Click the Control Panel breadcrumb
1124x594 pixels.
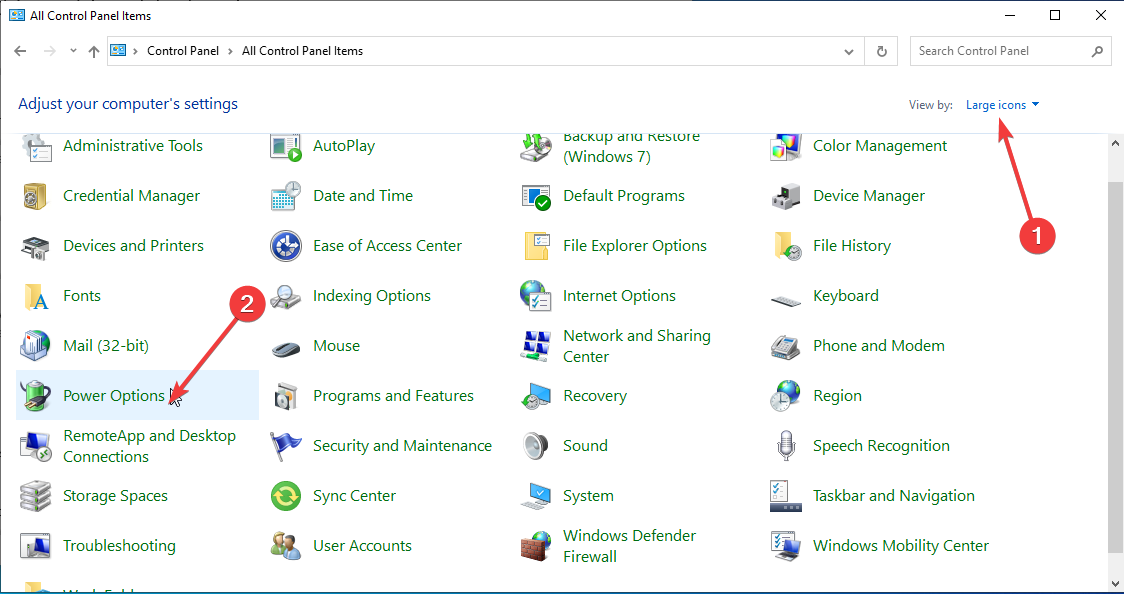coord(183,51)
